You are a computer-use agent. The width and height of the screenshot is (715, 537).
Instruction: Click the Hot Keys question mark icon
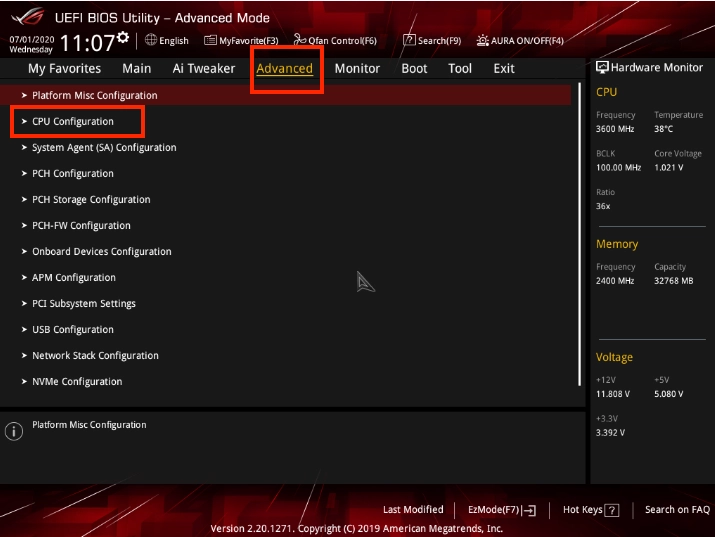612,510
